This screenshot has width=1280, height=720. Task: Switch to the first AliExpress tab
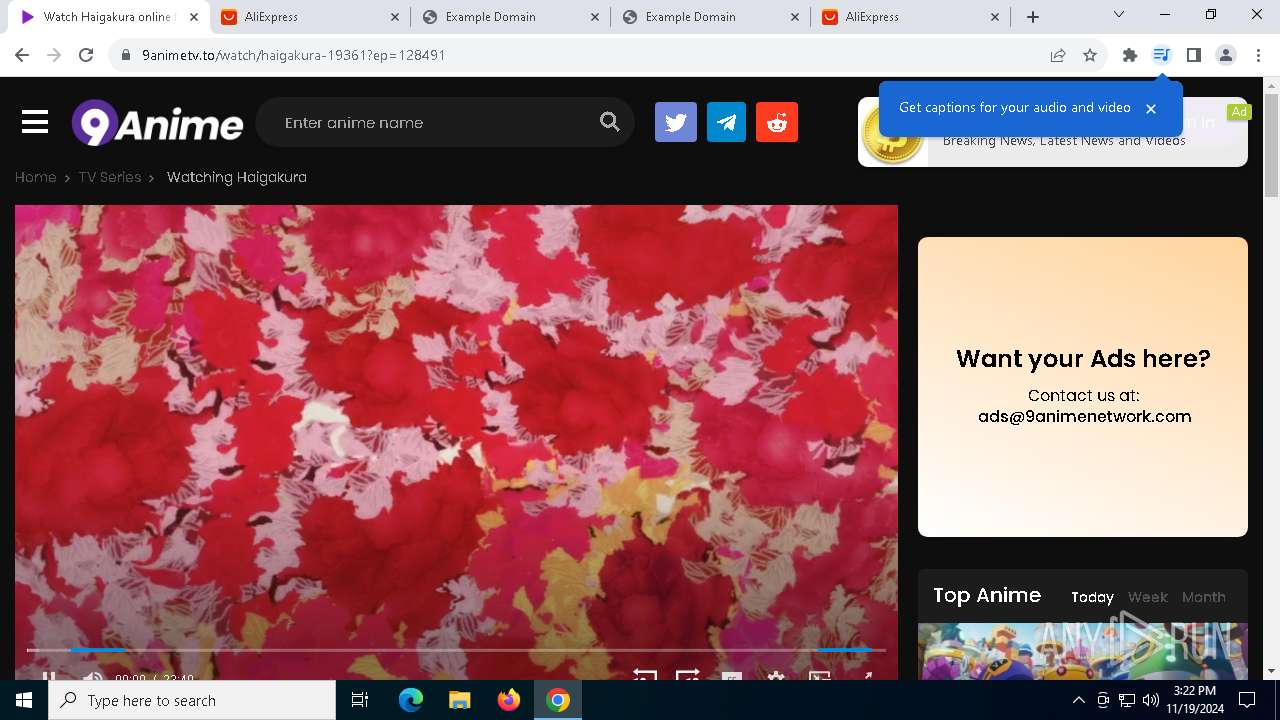[x=310, y=17]
